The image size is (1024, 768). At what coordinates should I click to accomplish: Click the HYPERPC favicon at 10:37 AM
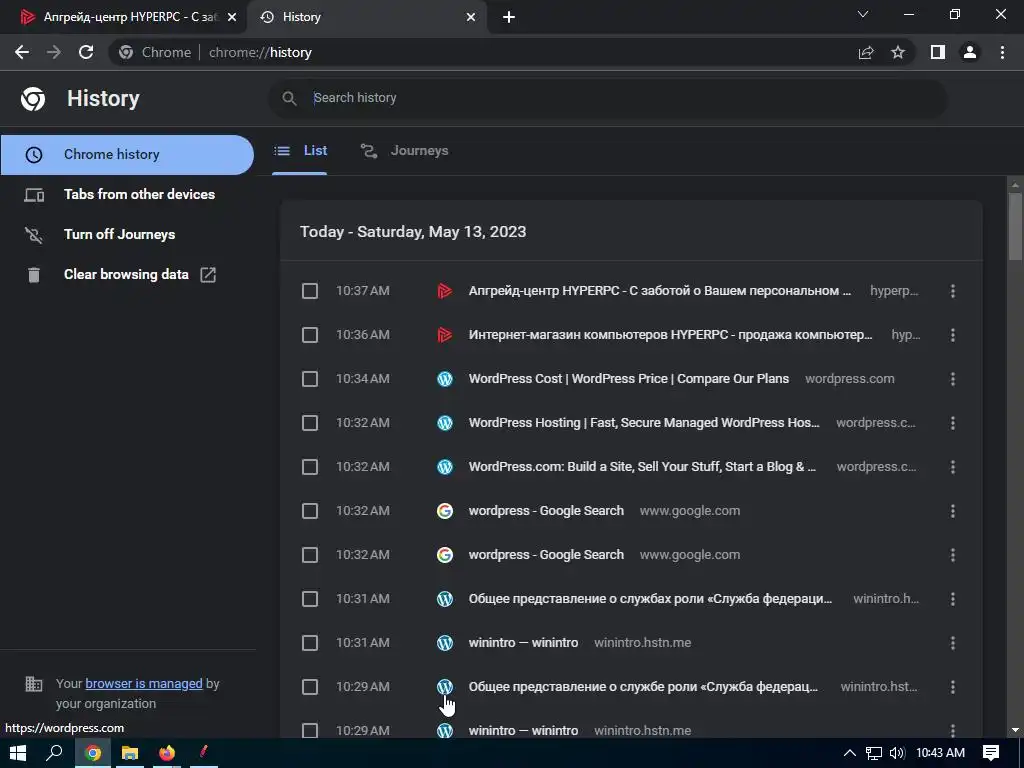[445, 291]
